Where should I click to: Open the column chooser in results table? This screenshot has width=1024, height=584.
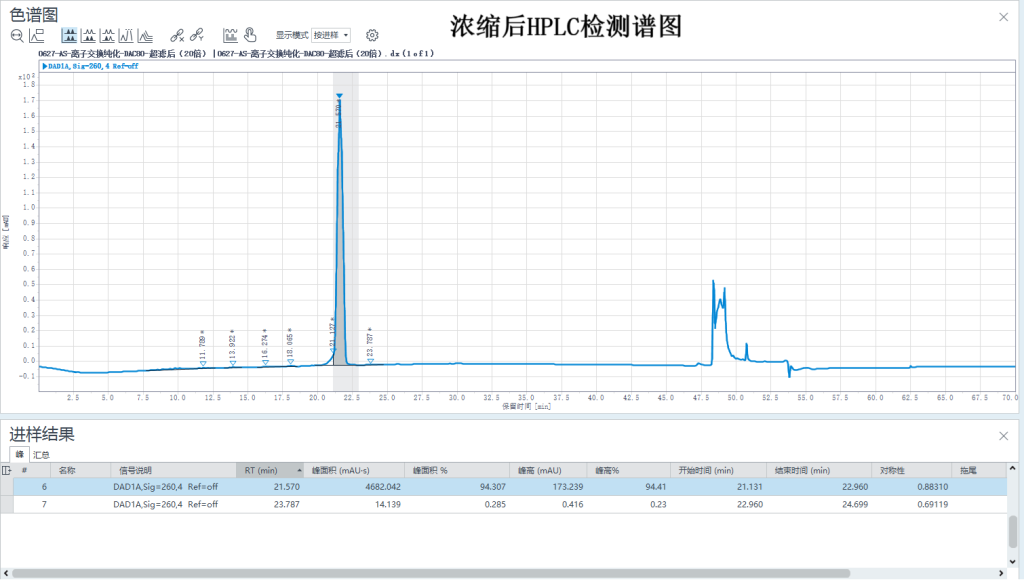pos(6,470)
